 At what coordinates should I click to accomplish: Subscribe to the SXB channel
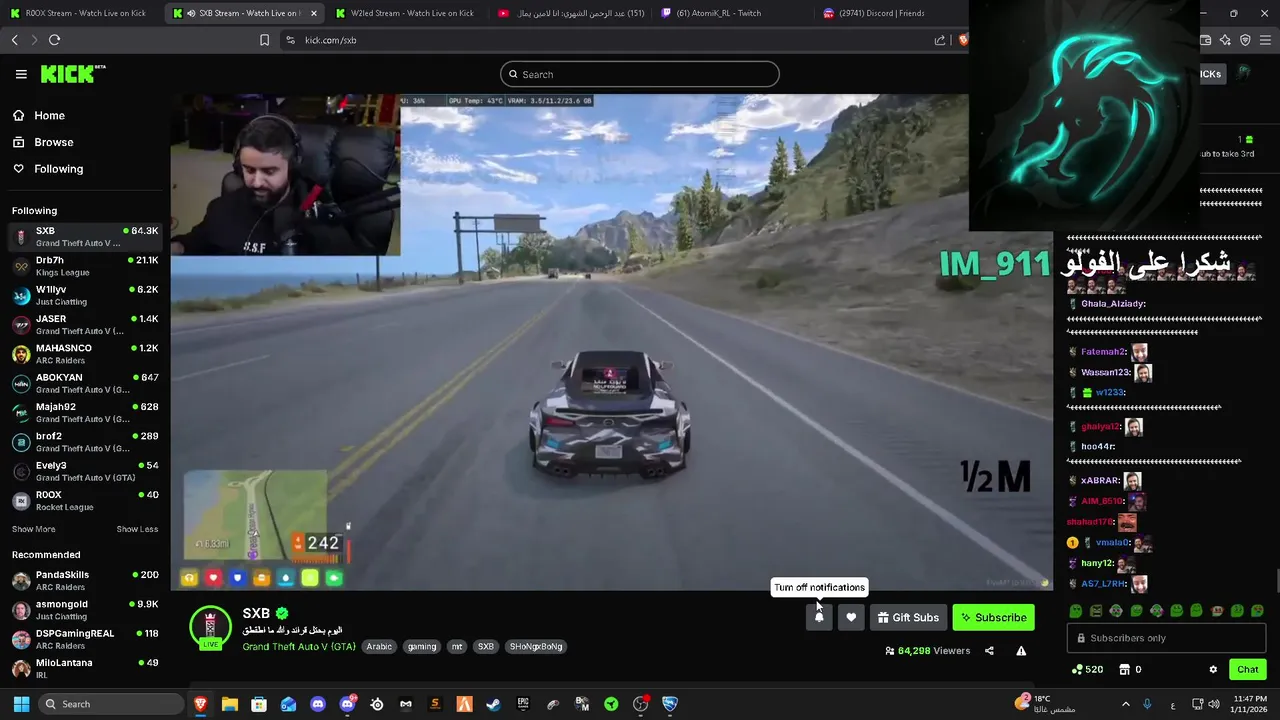tap(994, 617)
